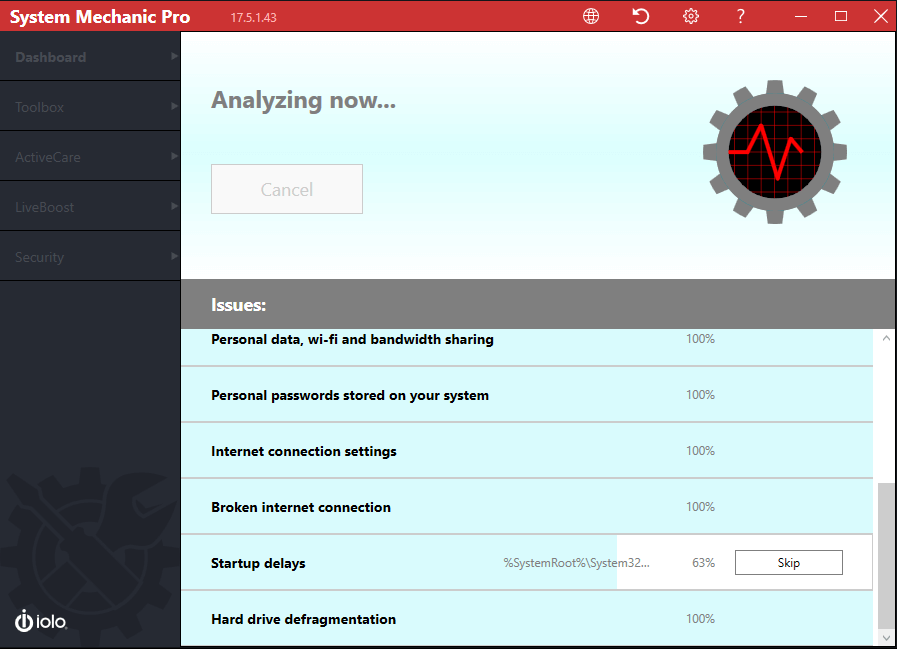Select "Hard drive defragmentation" row

[527, 618]
